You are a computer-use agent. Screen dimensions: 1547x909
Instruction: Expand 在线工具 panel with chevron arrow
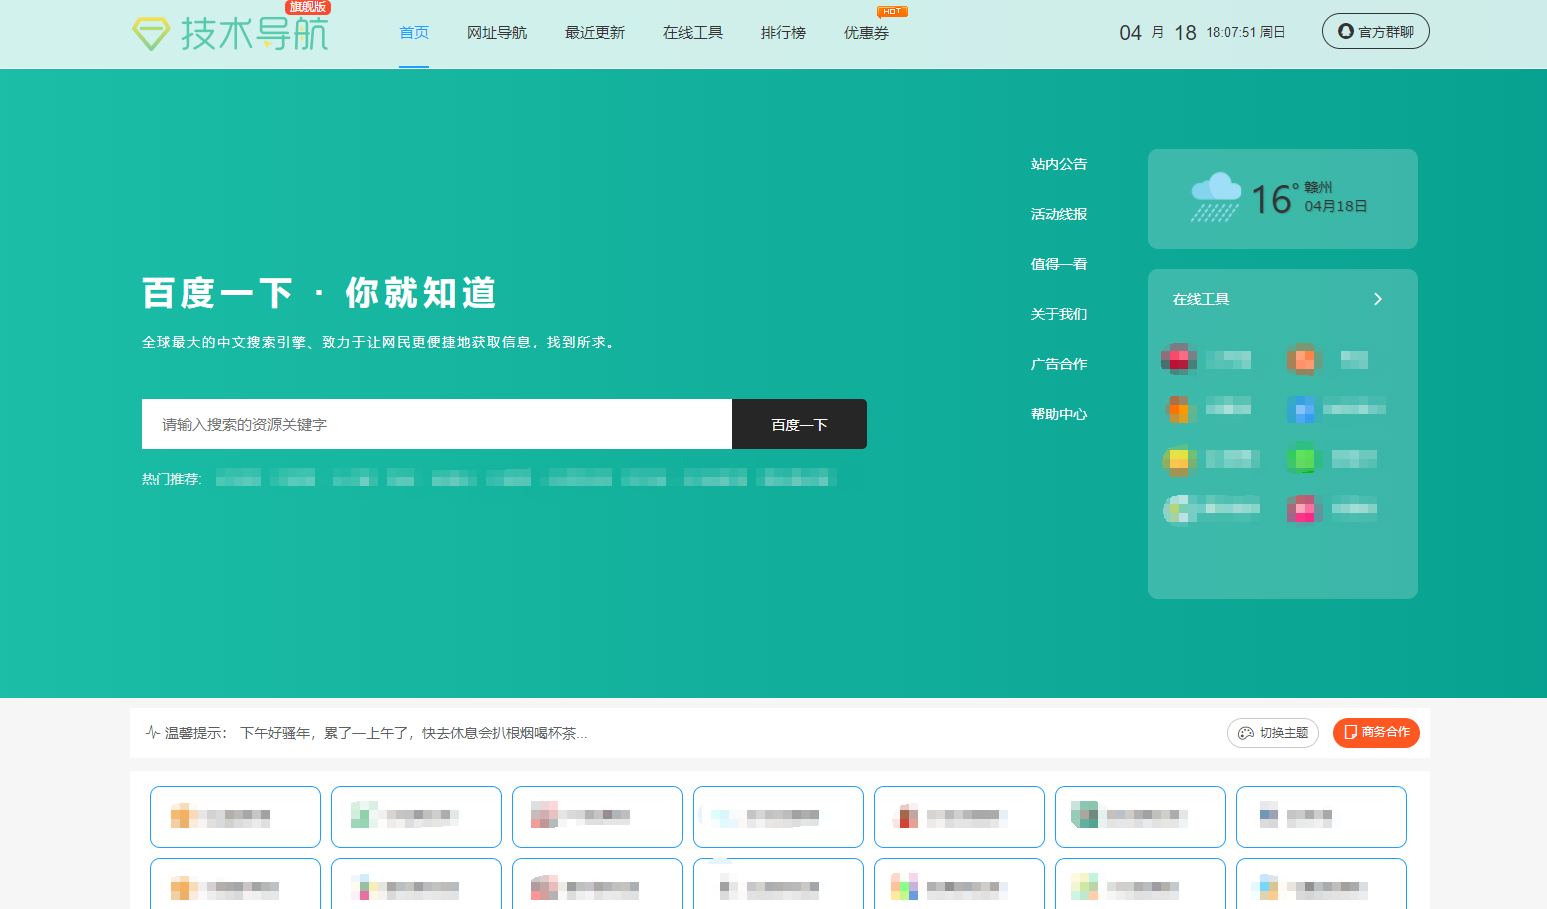coord(1377,299)
